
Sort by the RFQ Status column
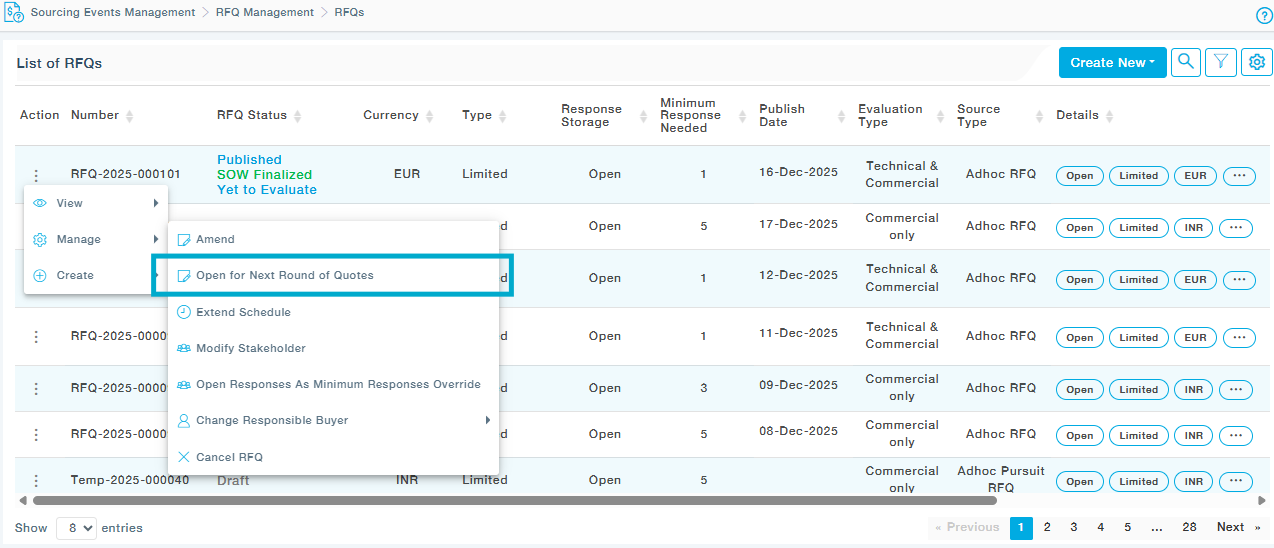298,116
